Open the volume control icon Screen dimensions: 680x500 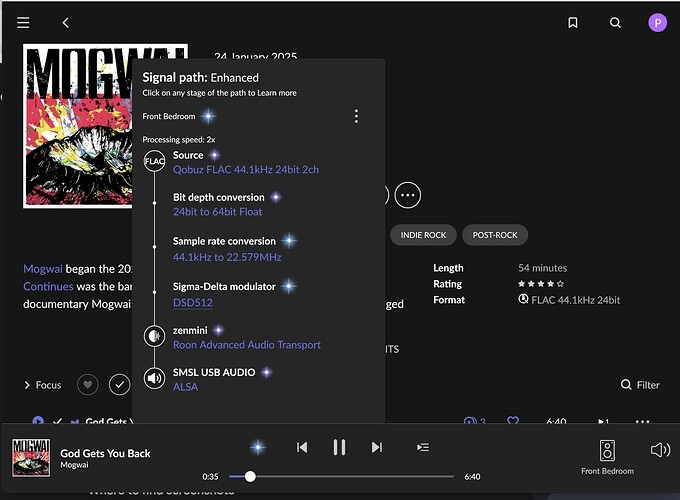pyautogui.click(x=660, y=450)
